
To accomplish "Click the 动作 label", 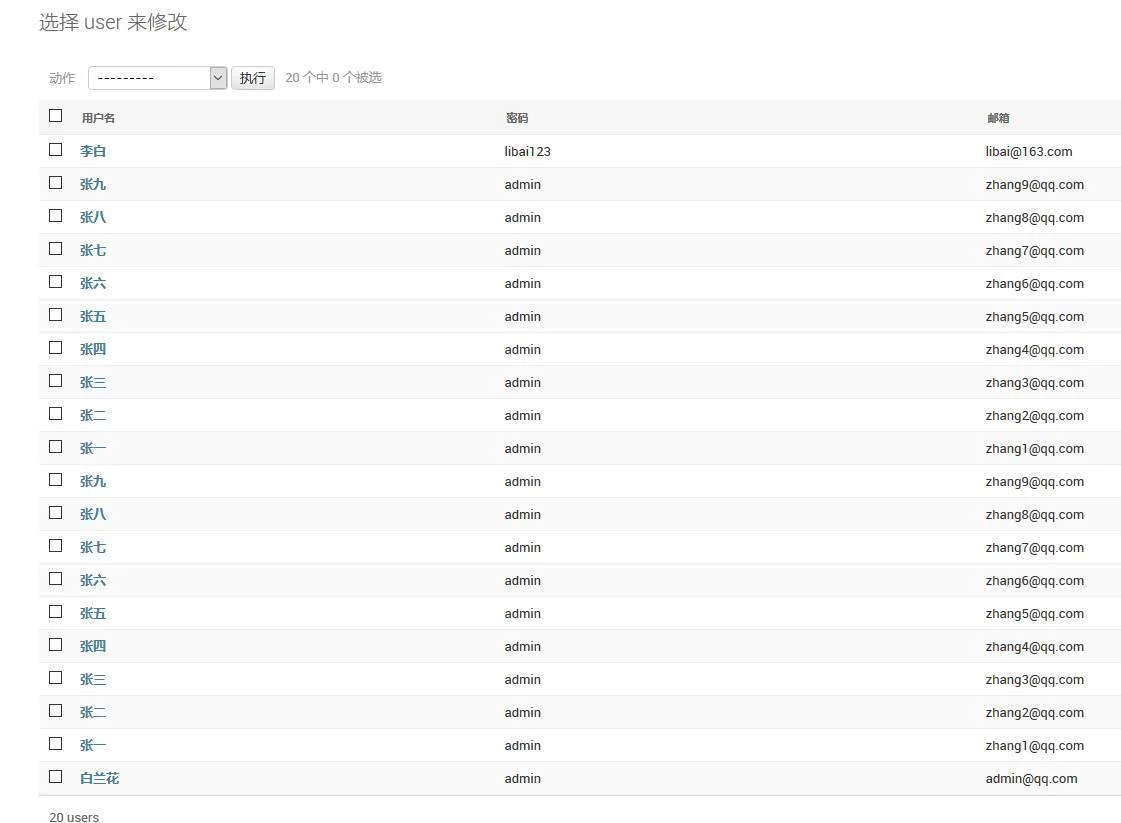I will tap(62, 78).
